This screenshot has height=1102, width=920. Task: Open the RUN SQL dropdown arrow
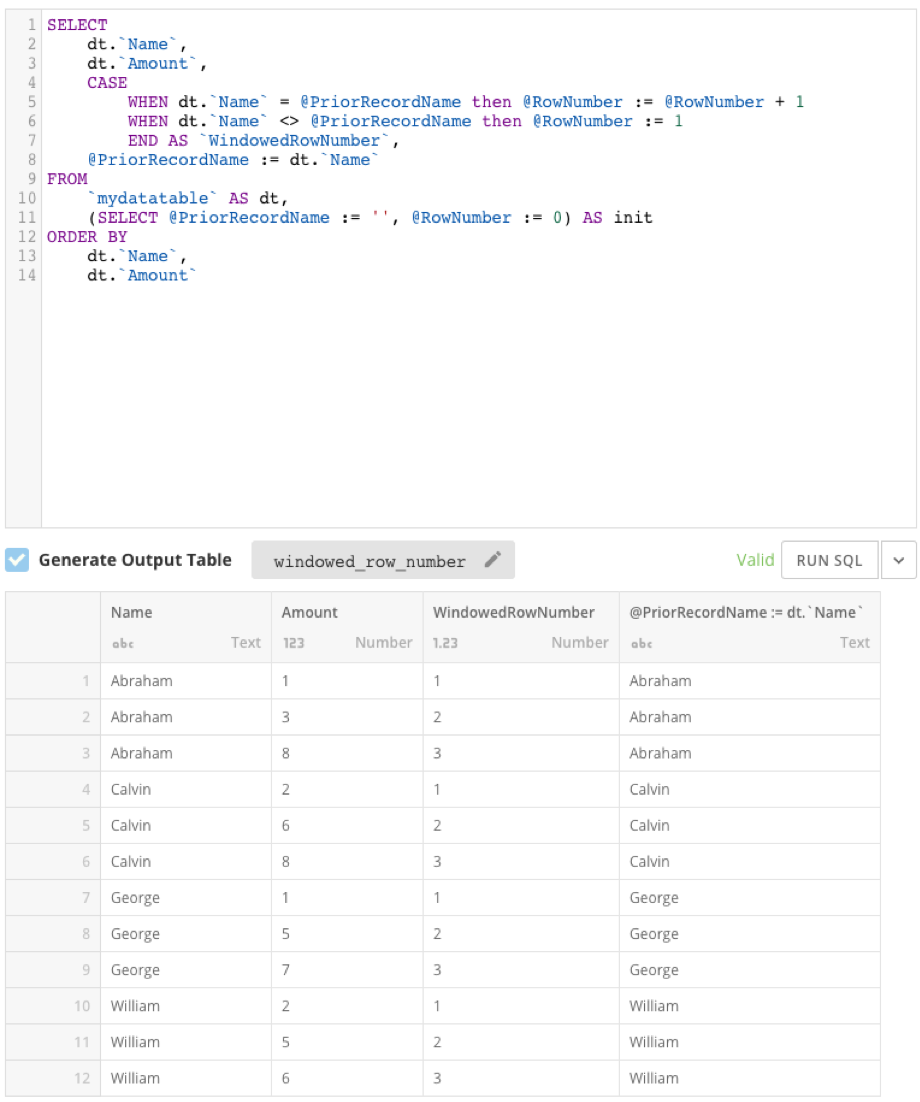point(899,560)
